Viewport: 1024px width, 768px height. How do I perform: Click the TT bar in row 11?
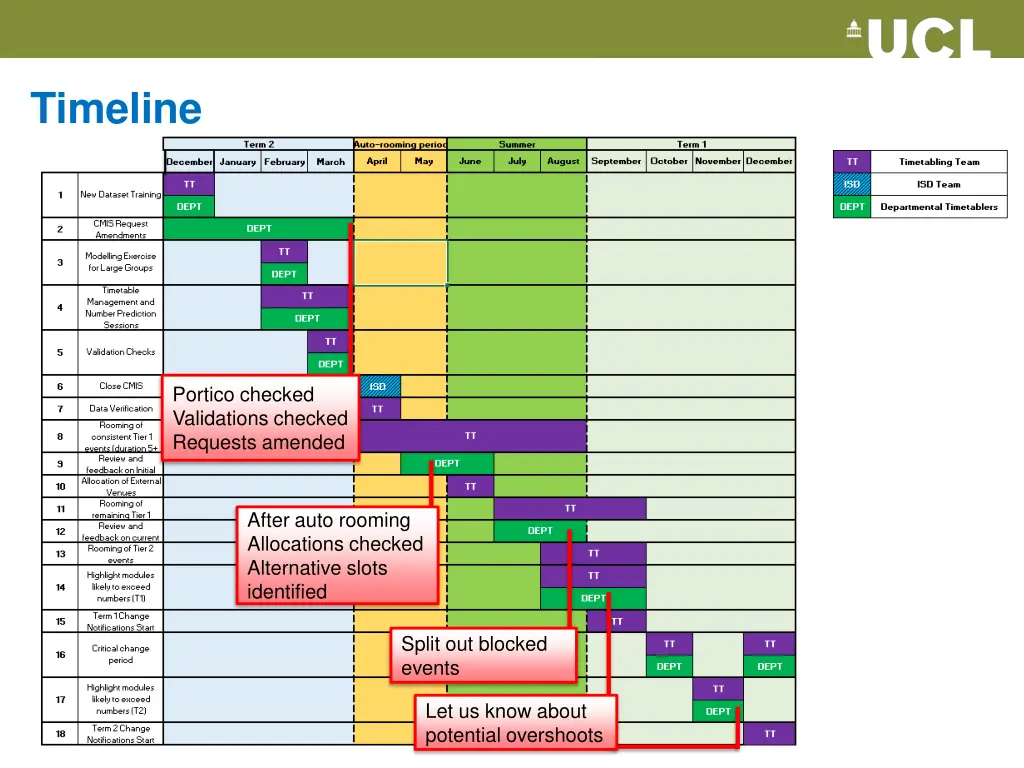[570, 508]
